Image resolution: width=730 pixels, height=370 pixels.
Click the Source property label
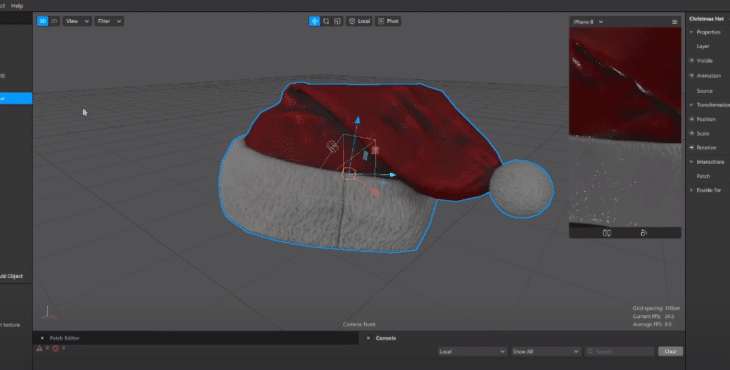(704, 91)
